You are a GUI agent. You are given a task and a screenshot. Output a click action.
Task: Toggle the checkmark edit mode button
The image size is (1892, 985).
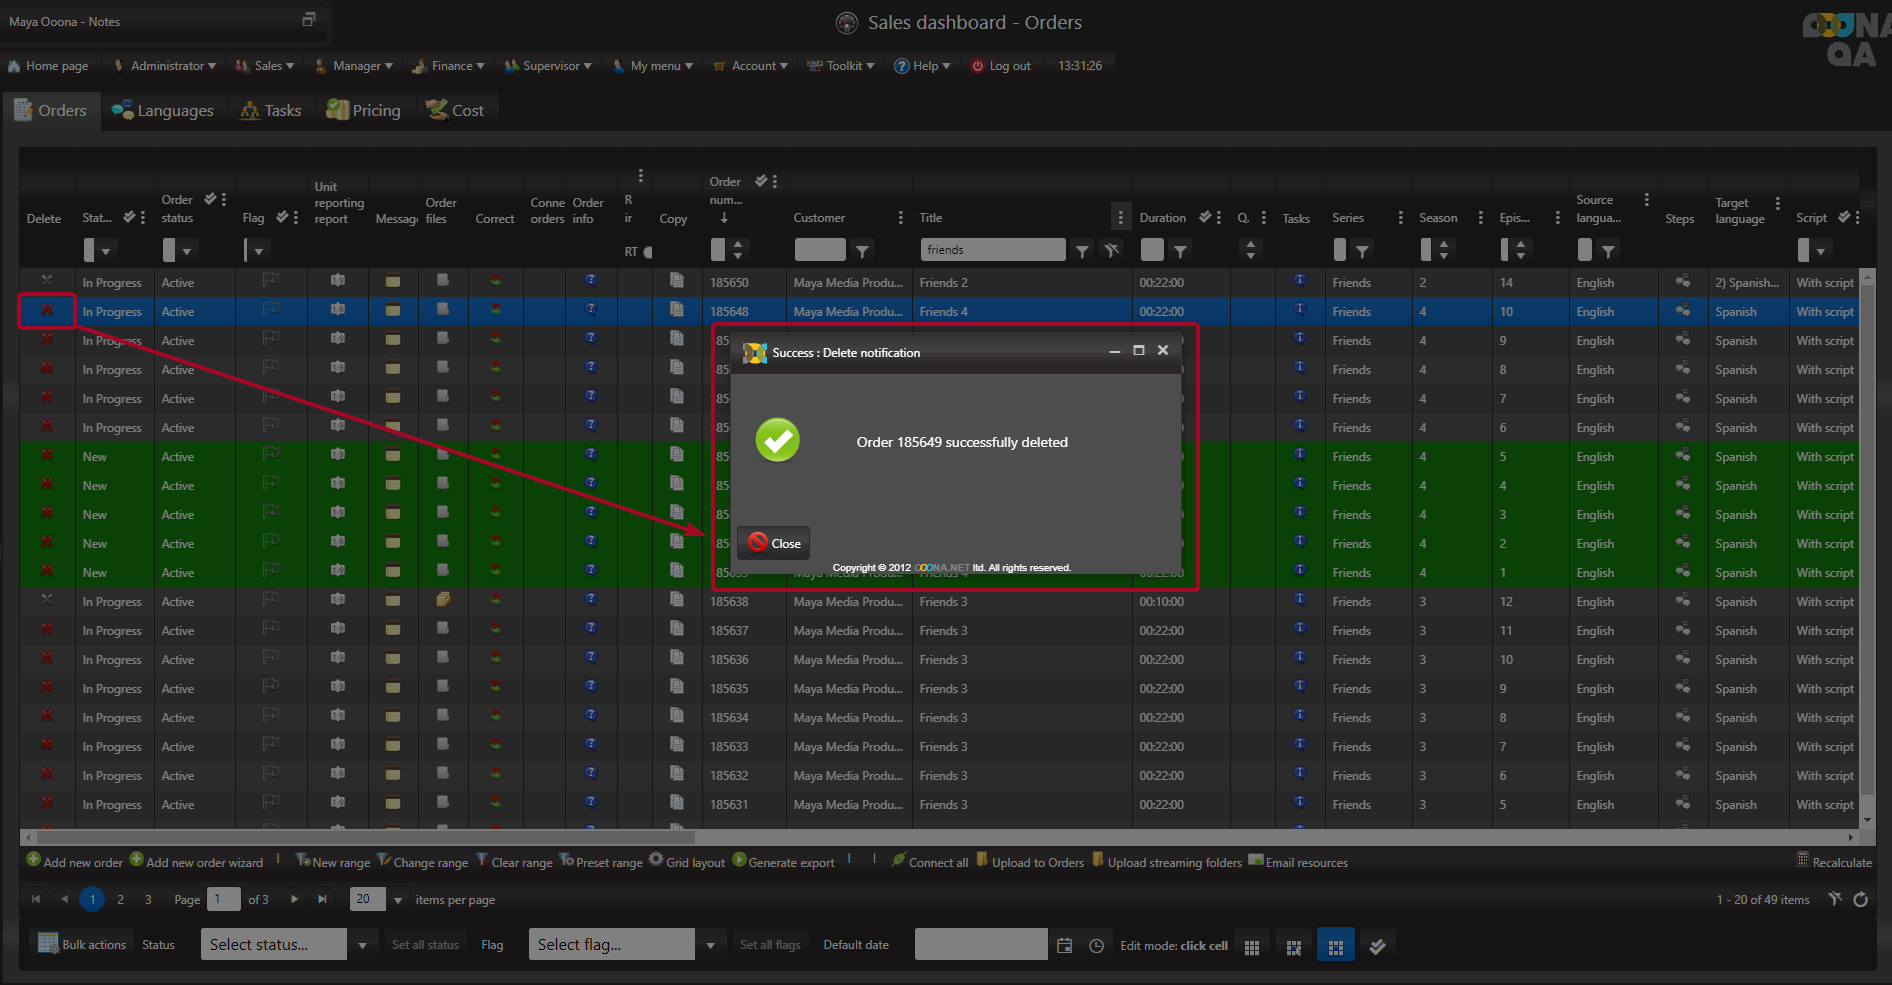[x=1377, y=946]
